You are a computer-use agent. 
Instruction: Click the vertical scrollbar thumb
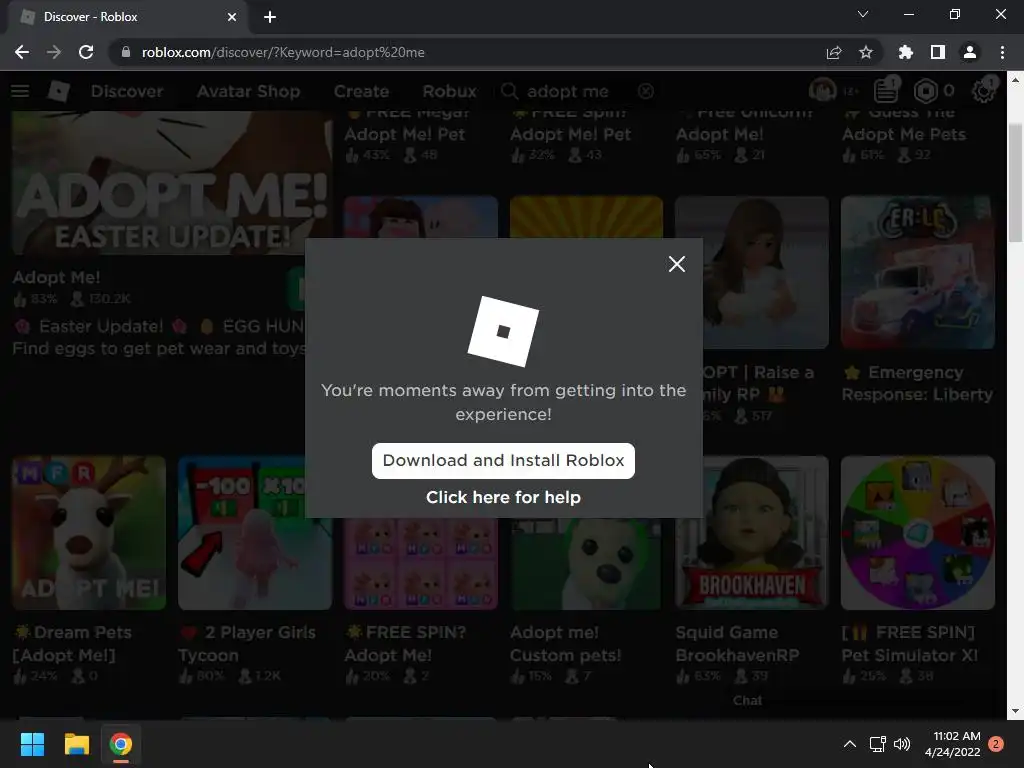pos(1014,183)
